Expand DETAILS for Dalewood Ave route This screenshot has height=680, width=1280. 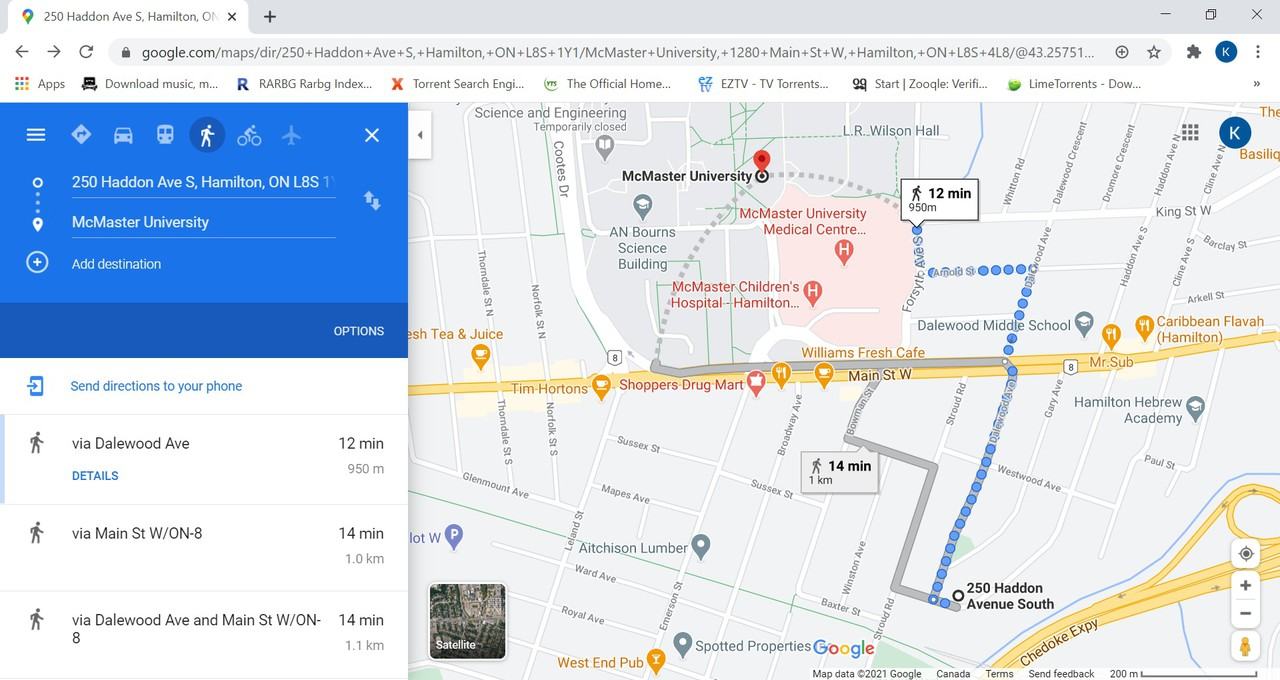click(x=95, y=476)
